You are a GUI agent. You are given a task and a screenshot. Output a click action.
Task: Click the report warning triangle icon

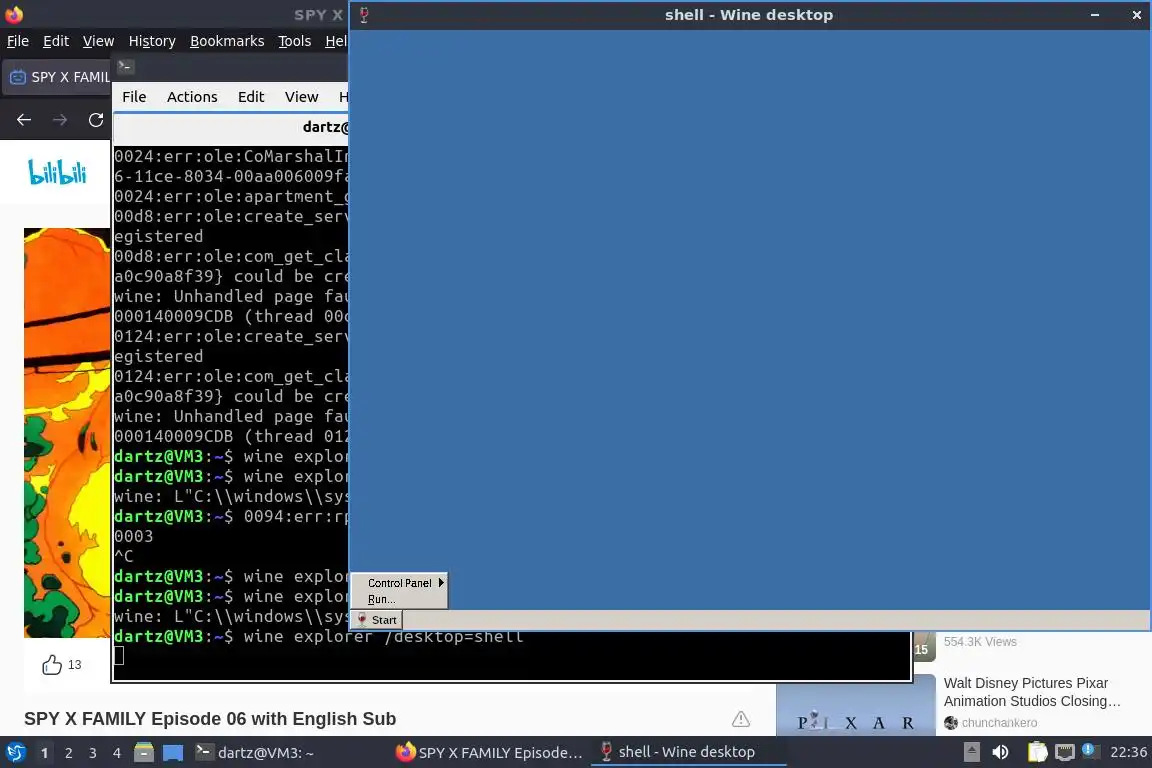pos(741,719)
